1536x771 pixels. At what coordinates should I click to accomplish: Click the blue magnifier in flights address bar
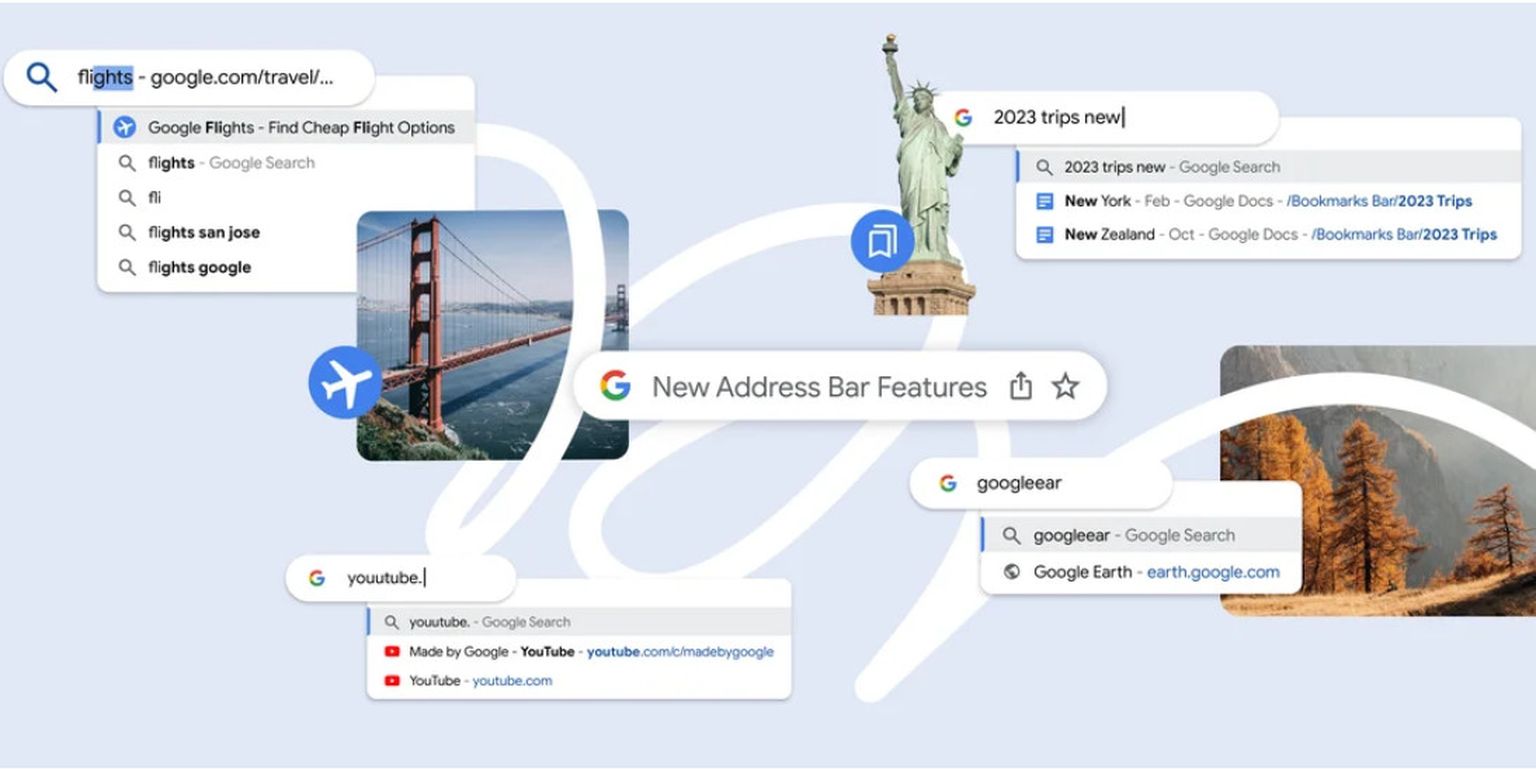[41, 77]
